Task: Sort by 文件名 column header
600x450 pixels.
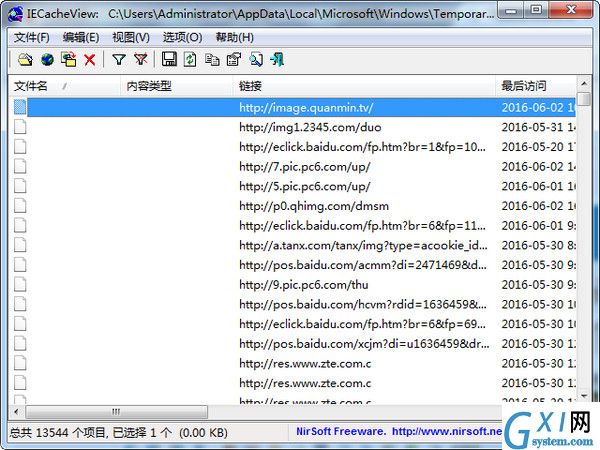Action: (x=64, y=86)
